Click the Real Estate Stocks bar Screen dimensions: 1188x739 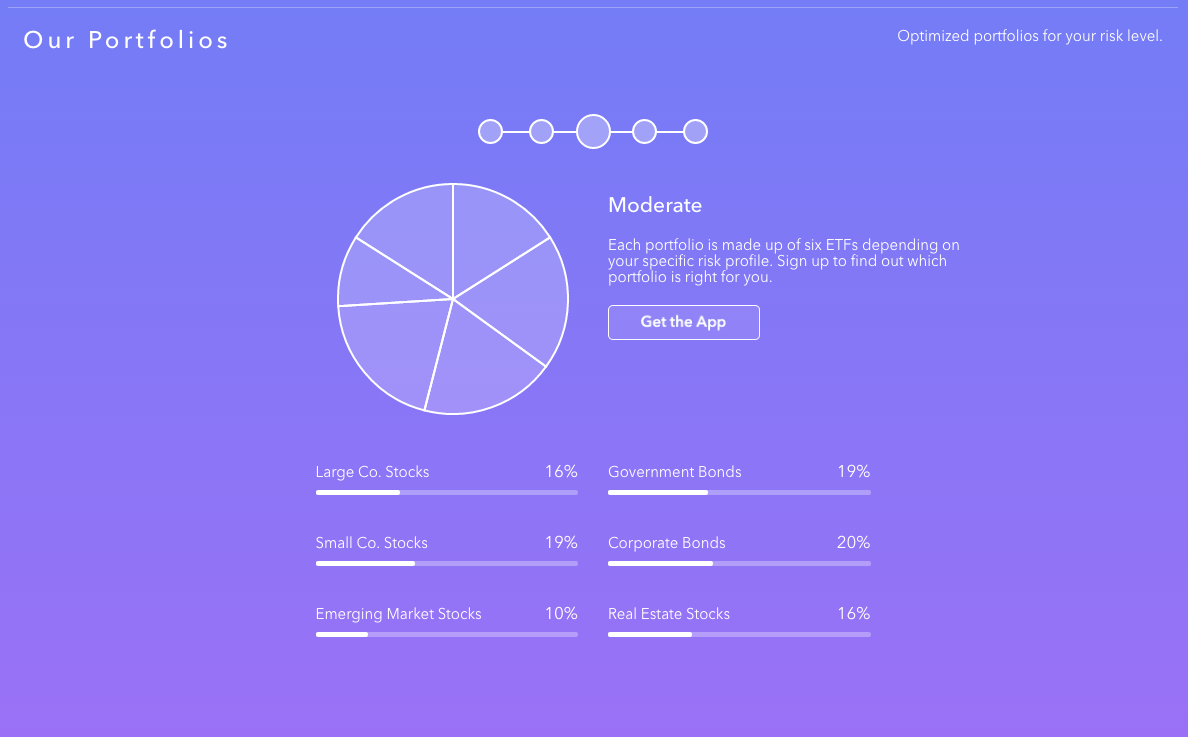pos(739,634)
